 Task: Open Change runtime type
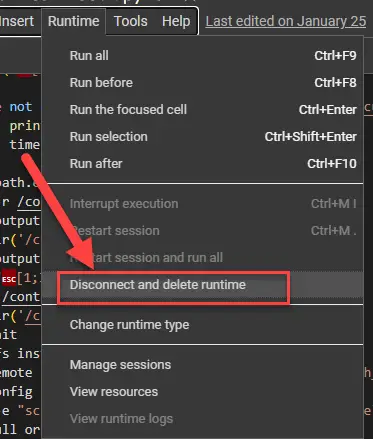202,325
